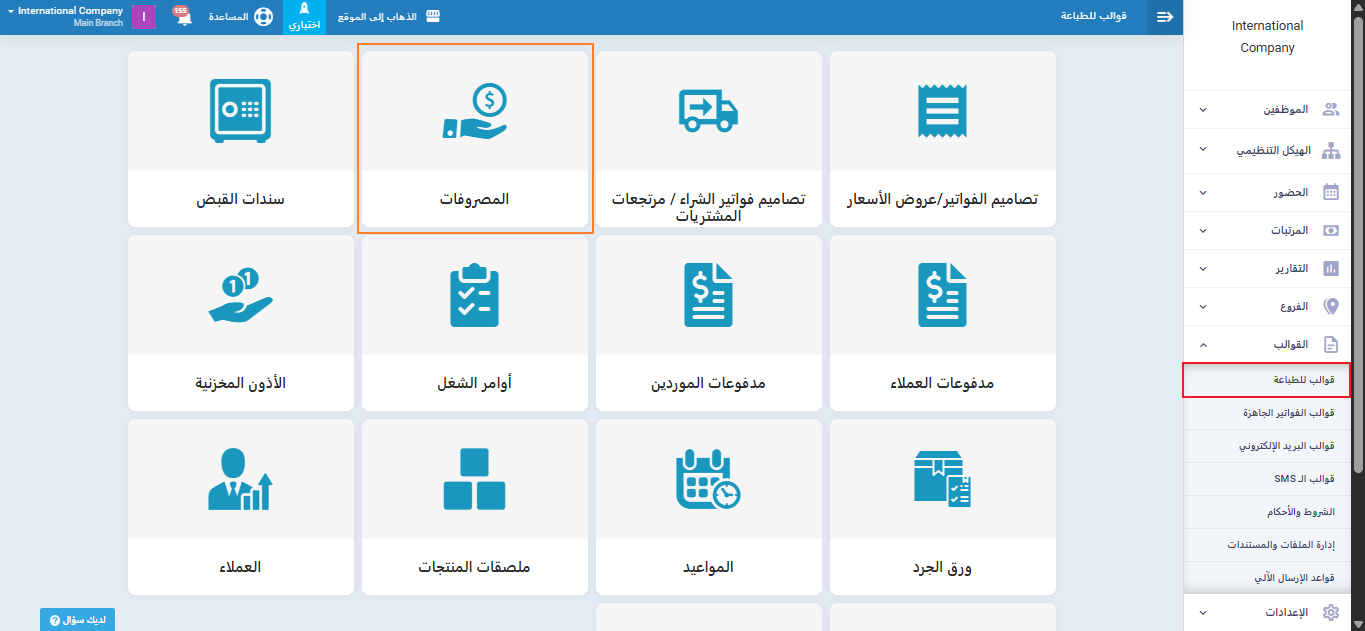Click the notifications bell icon

183,18
